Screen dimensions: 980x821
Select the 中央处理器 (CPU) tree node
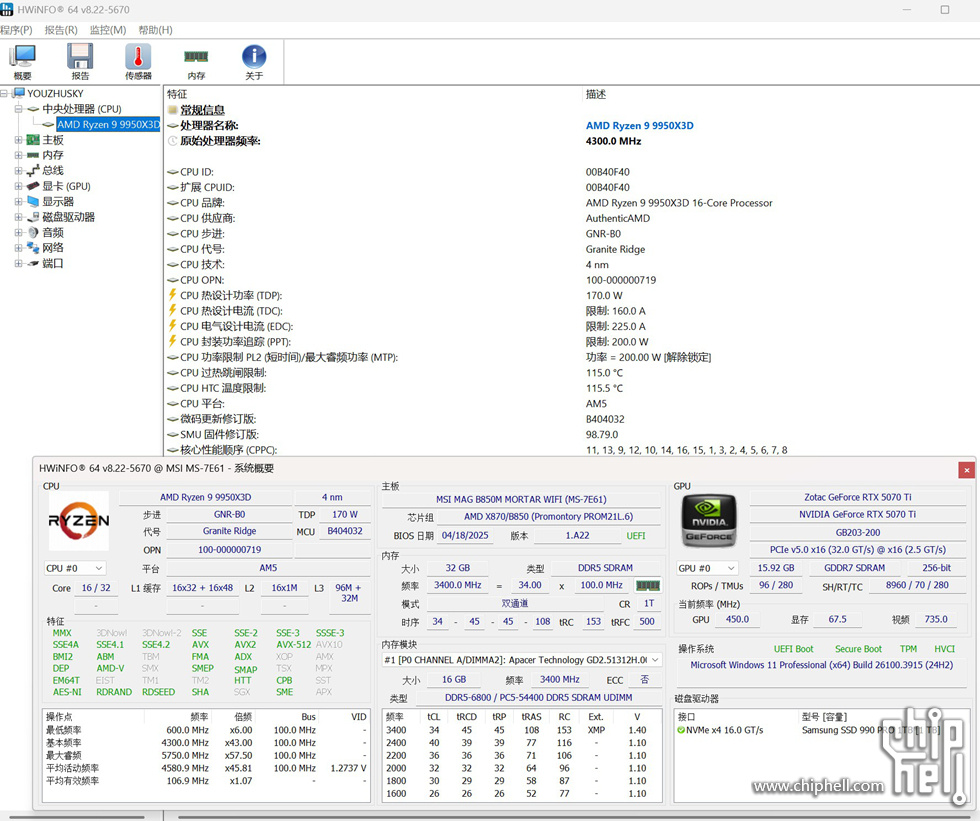click(x=82, y=109)
